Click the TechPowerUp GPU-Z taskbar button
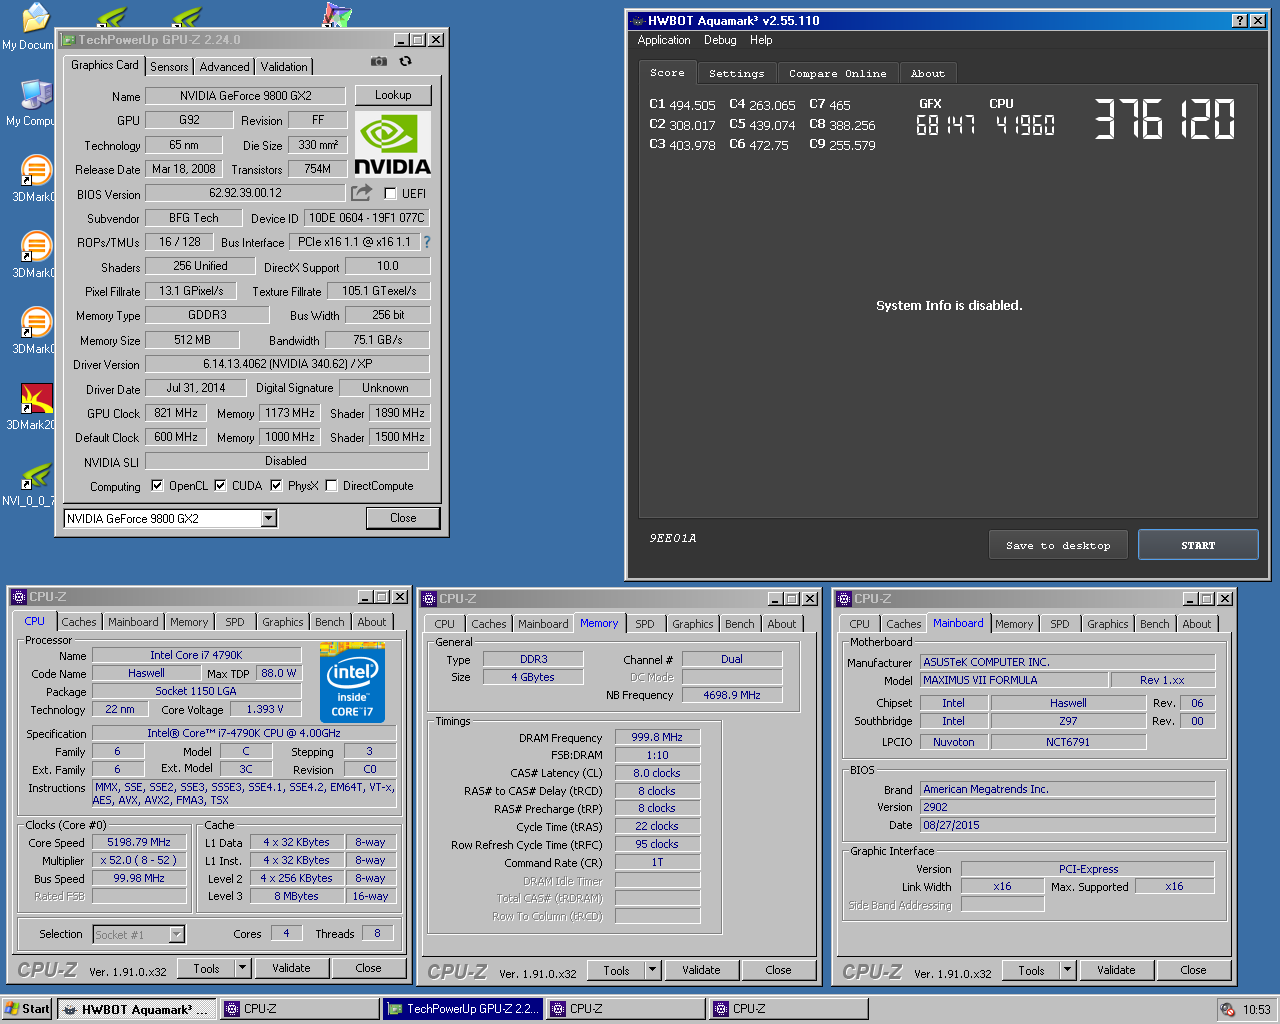This screenshot has height=1024, width=1280. pyautogui.click(x=463, y=1009)
